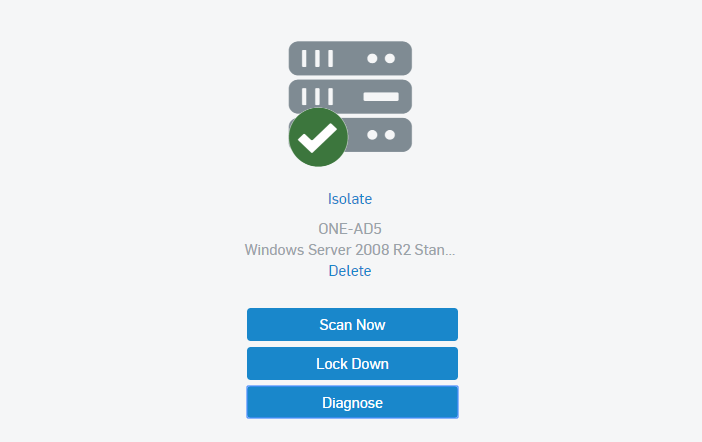702x442 pixels.
Task: Click the Delete link below the OS name
Action: coord(350,271)
